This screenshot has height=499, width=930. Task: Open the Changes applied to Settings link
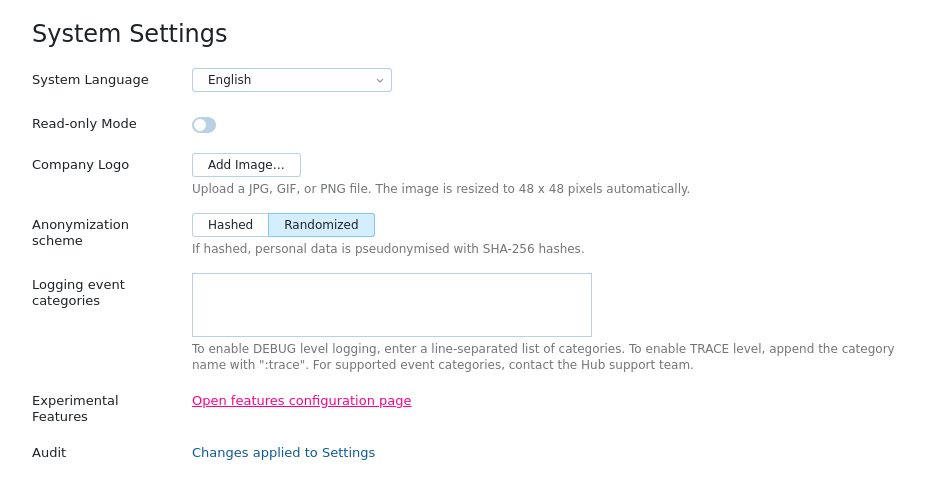pos(283,453)
